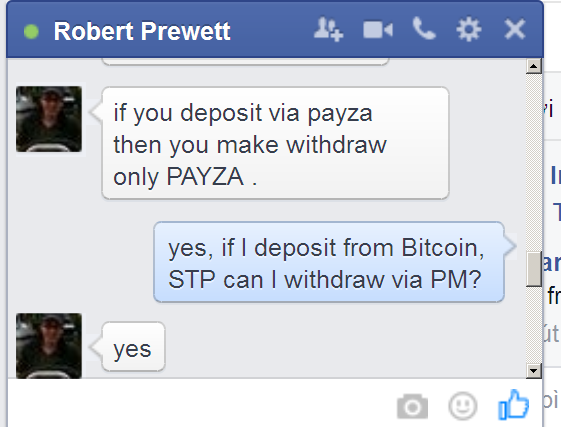
Task: Start a voice call with phone icon
Action: [x=424, y=28]
